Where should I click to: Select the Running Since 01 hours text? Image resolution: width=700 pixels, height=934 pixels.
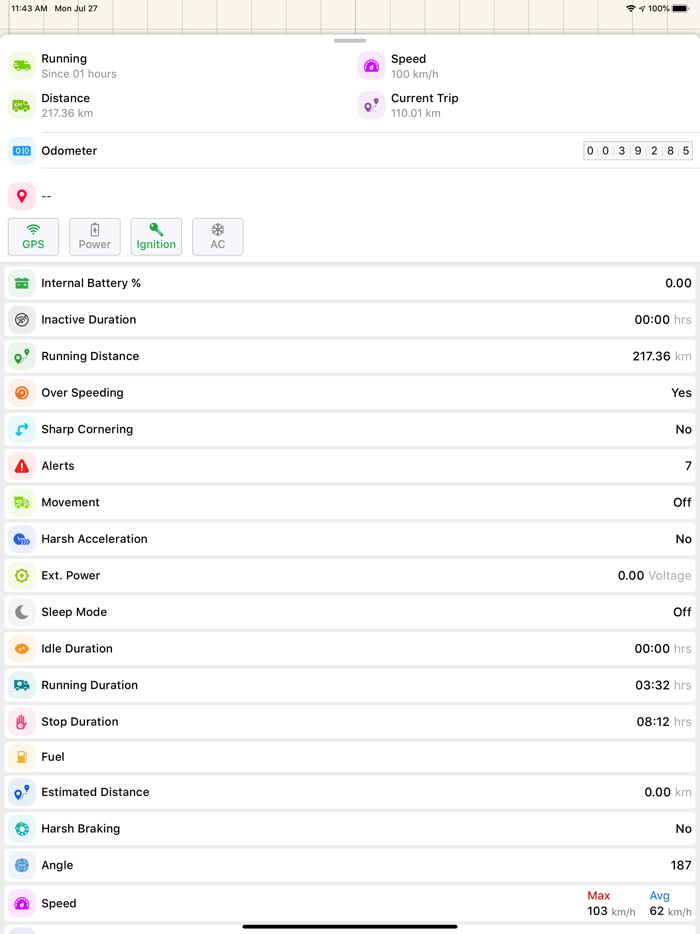click(79, 74)
